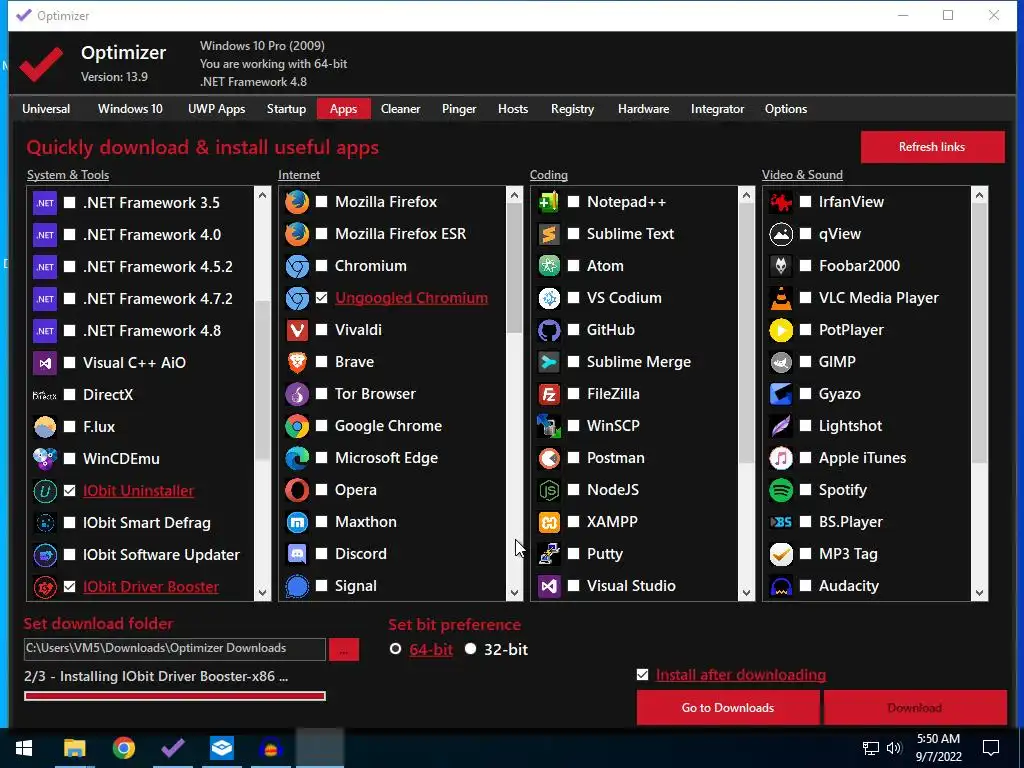Click the GitHub octocat icon

click(x=549, y=330)
